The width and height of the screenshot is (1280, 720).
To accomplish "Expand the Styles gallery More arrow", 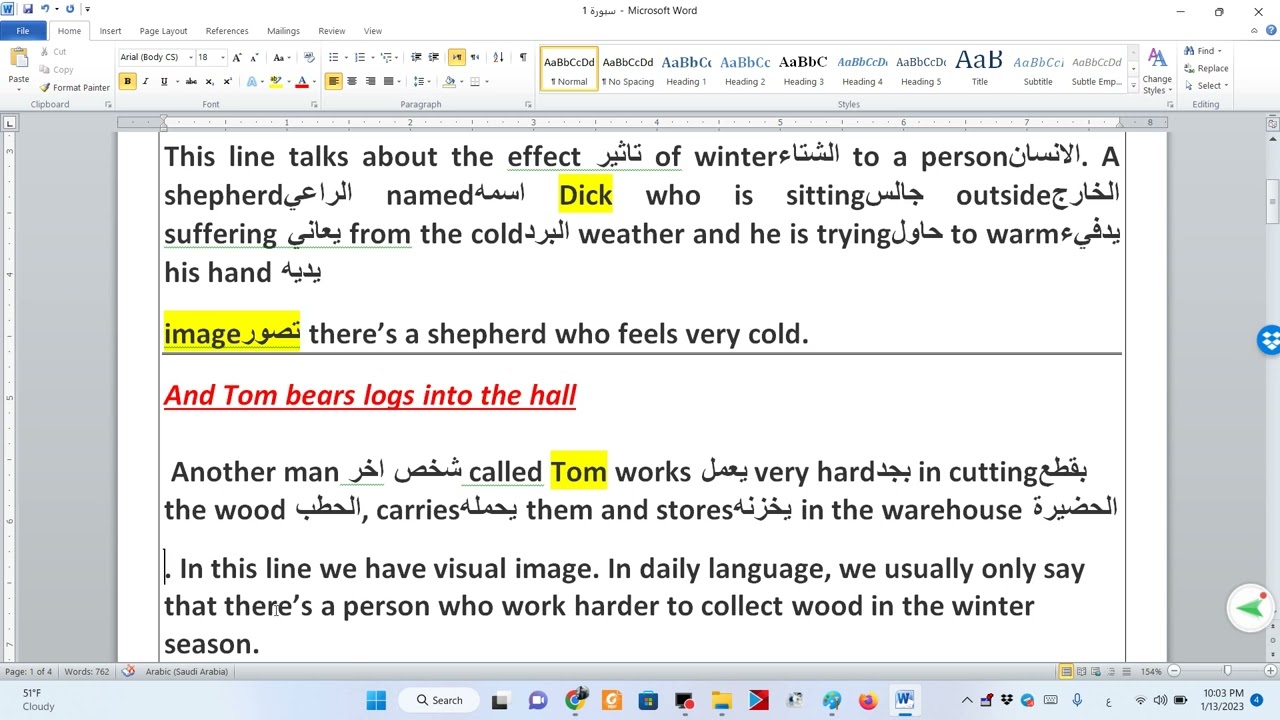I will (1133, 87).
